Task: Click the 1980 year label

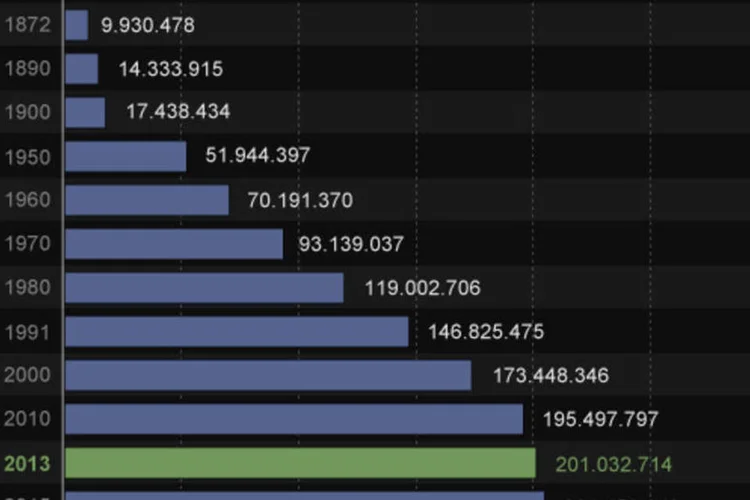Action: (x=28, y=288)
